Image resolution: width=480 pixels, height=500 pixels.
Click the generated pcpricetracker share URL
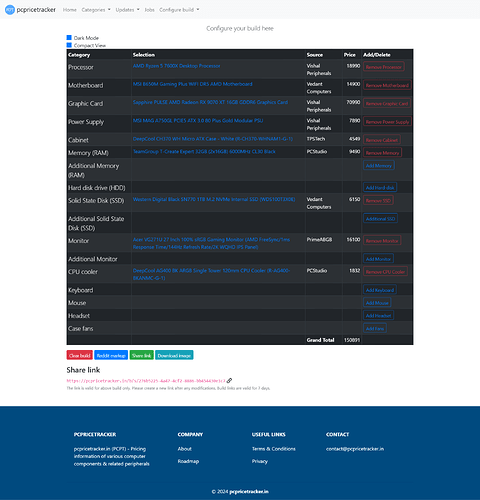[146, 381]
